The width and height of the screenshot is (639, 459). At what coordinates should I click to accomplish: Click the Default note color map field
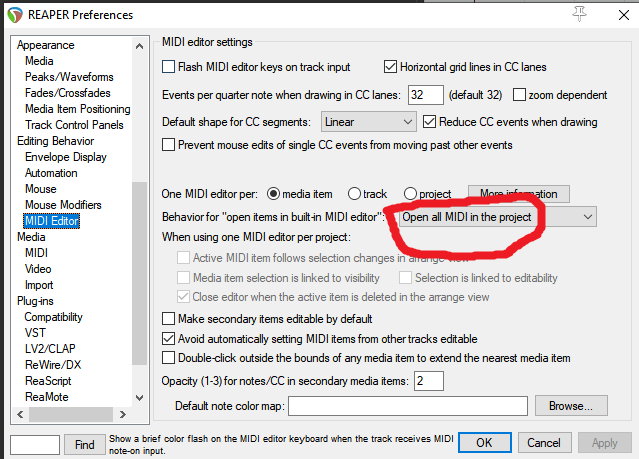pos(408,406)
